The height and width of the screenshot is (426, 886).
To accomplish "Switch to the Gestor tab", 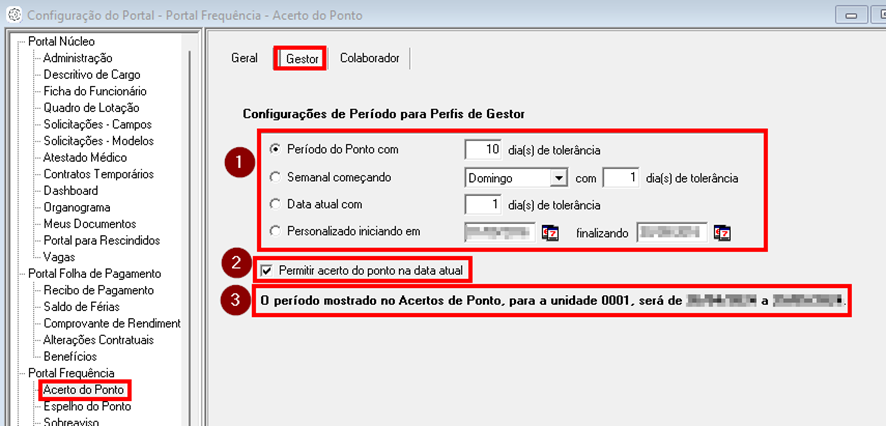I will 302,59.
